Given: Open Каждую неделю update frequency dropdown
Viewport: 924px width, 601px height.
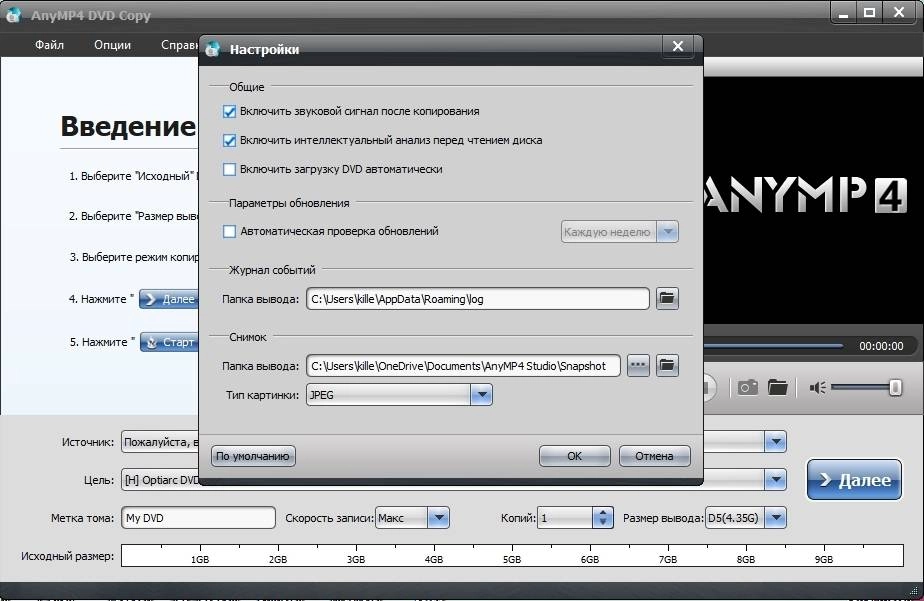Looking at the screenshot, I should pos(668,232).
